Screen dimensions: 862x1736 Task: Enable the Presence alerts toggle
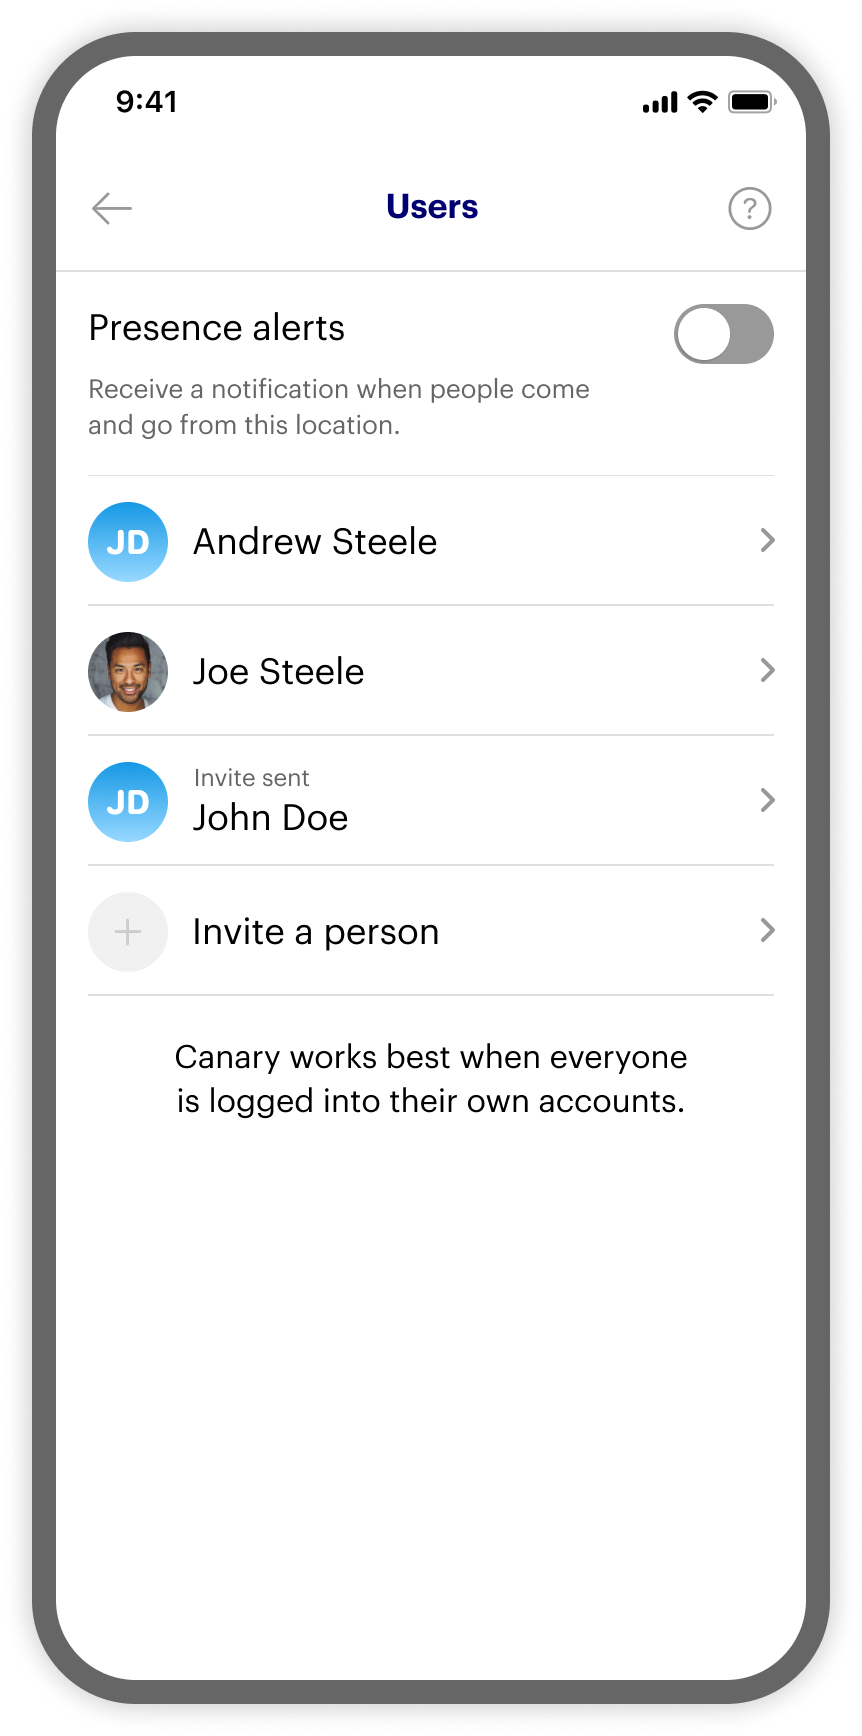[724, 334]
